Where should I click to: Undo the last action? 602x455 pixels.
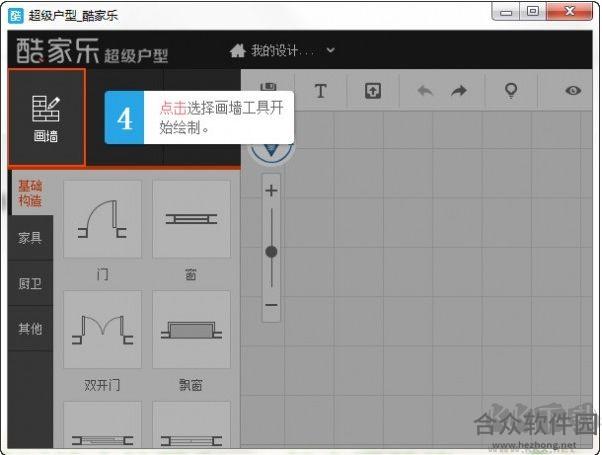425,91
